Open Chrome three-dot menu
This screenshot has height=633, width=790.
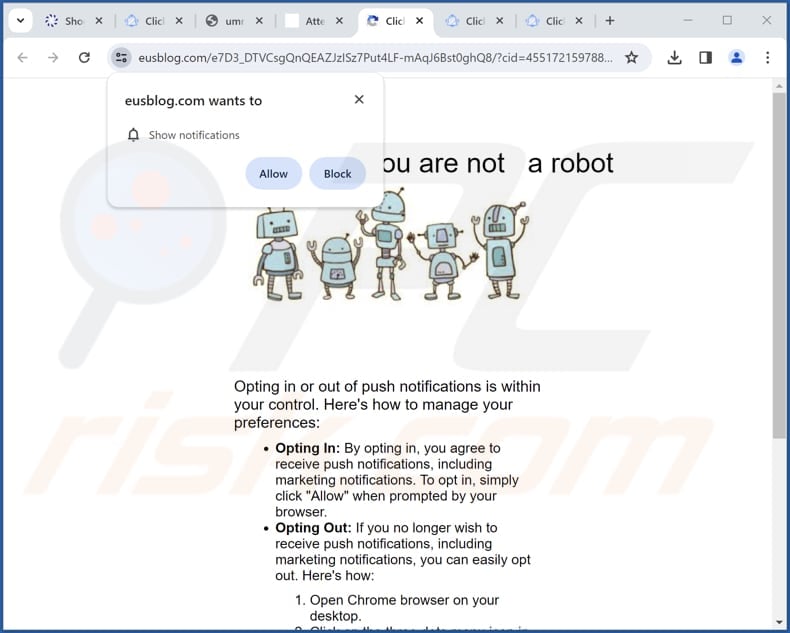pyautogui.click(x=767, y=57)
